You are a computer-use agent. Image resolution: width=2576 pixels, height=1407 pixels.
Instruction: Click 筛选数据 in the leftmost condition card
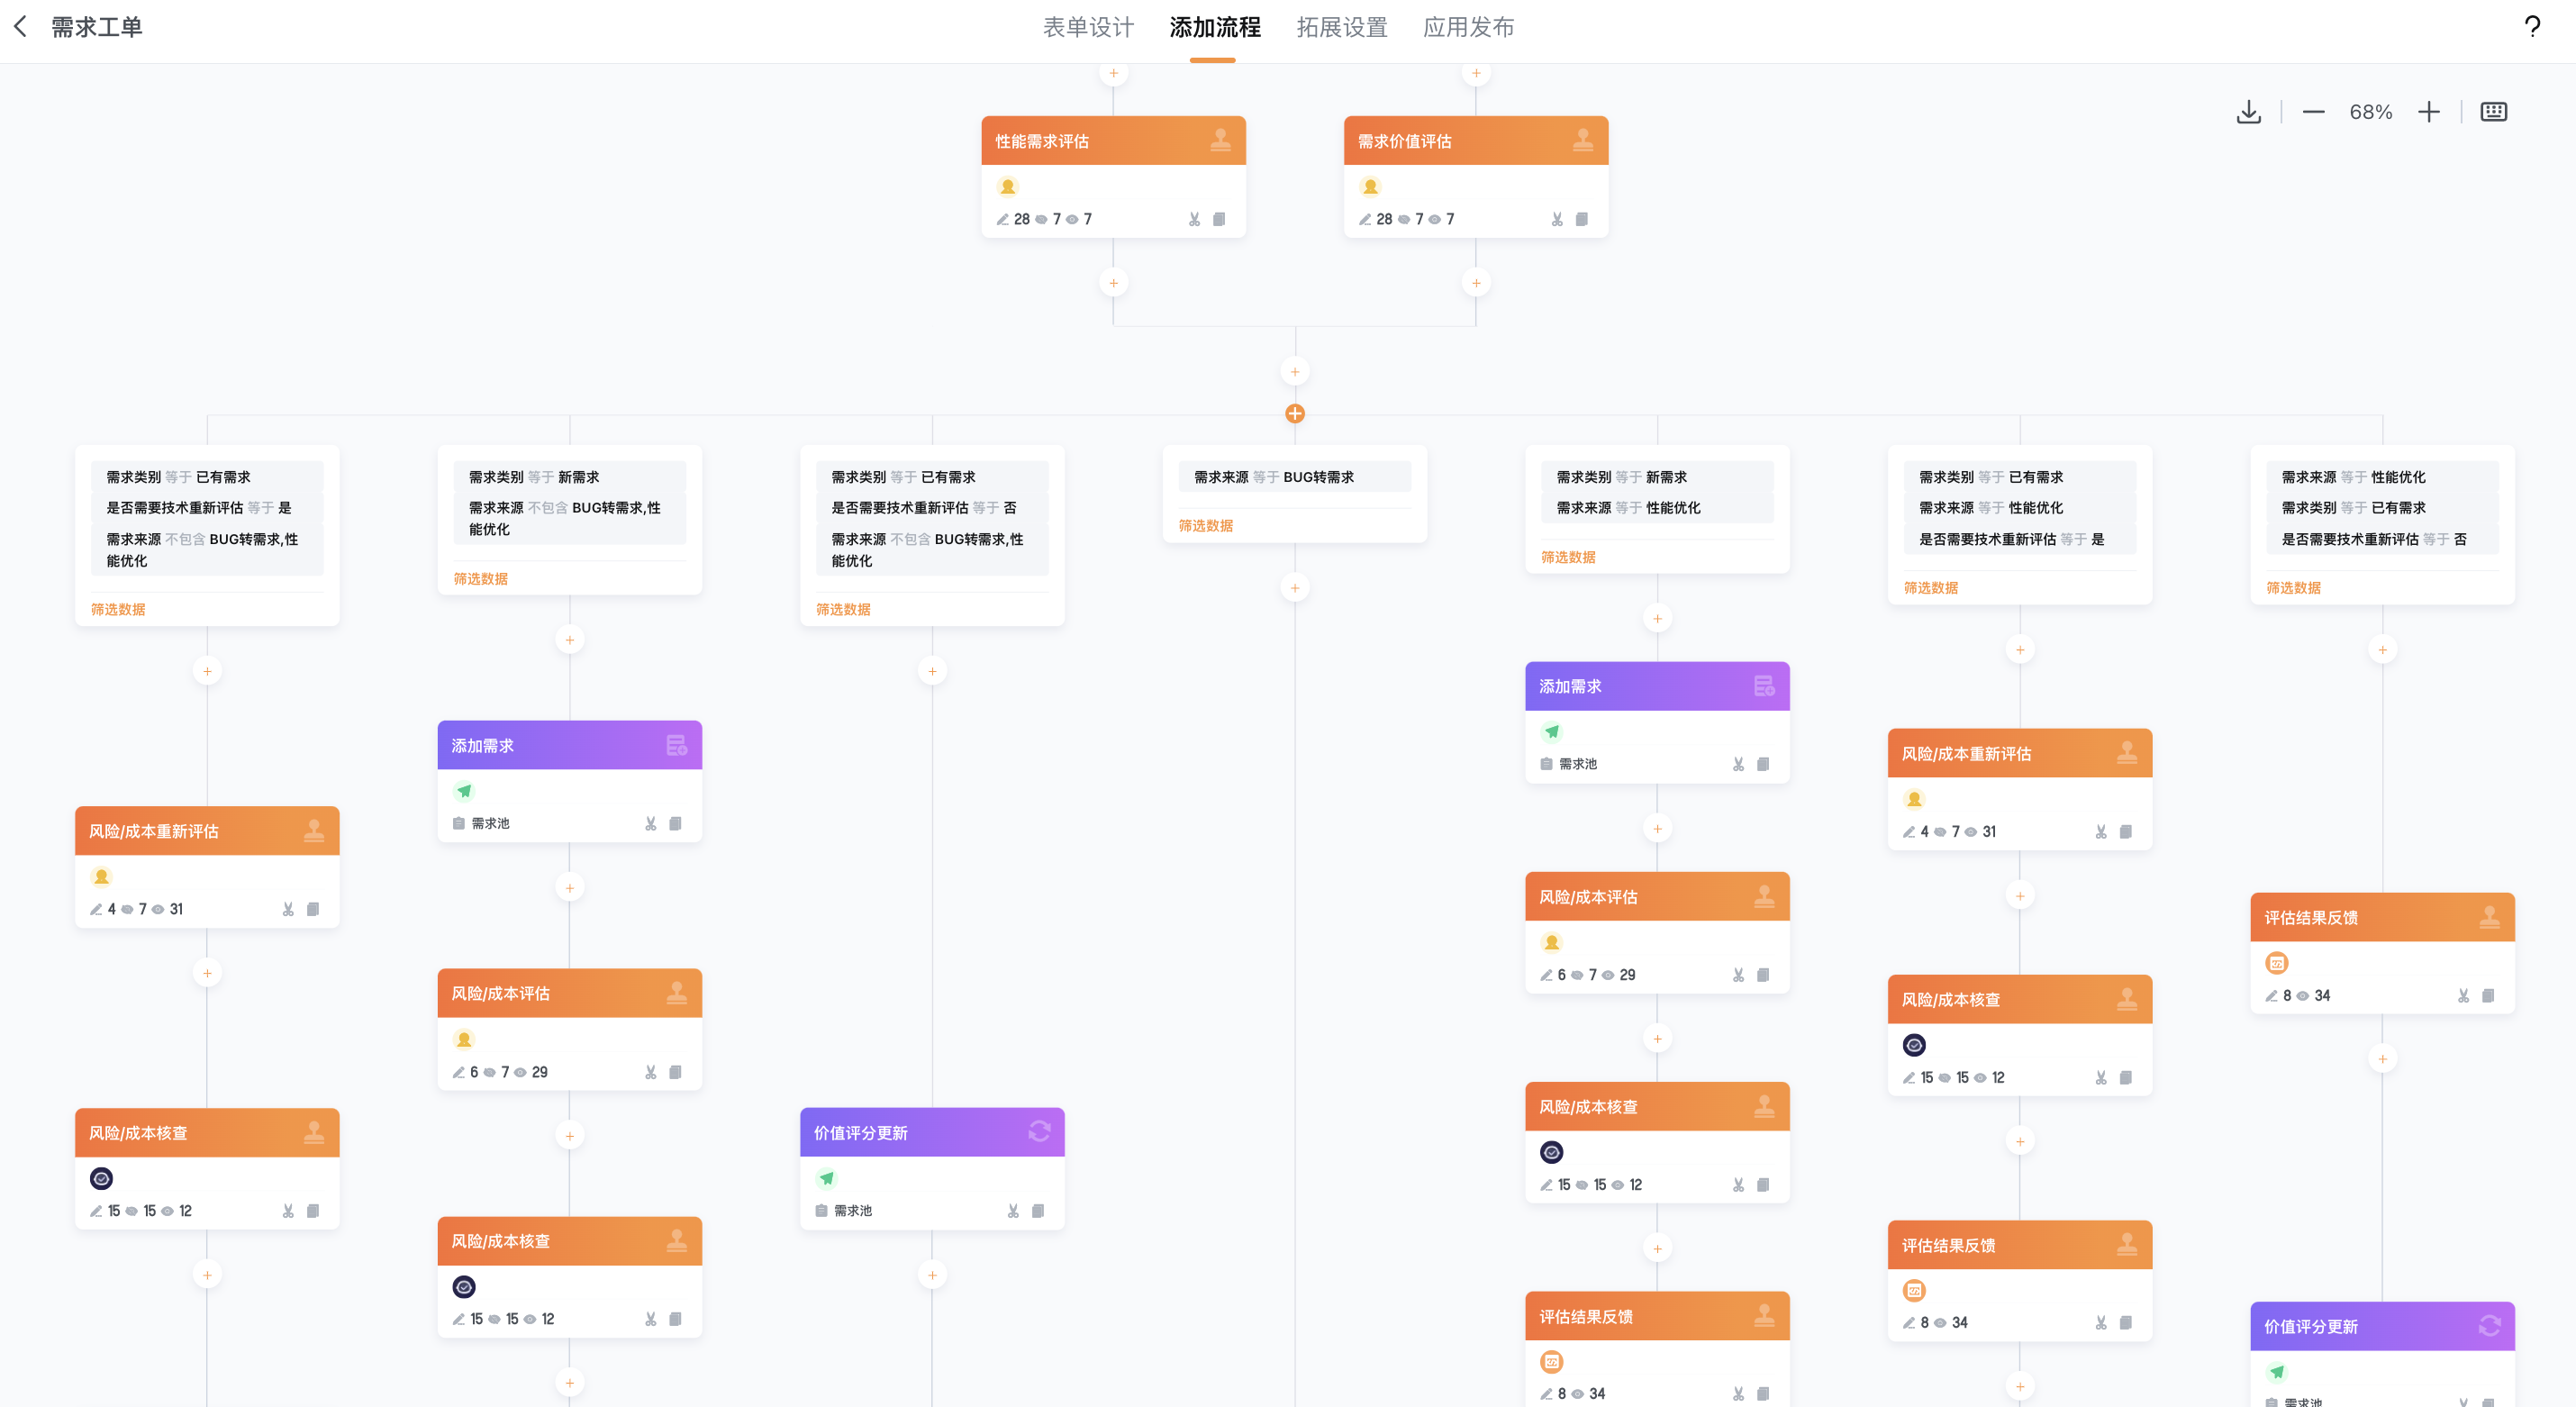coord(118,610)
